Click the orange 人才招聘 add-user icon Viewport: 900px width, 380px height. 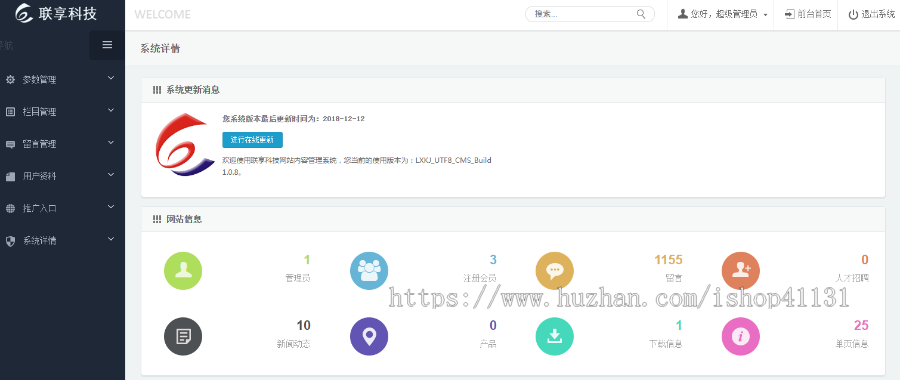coord(740,271)
